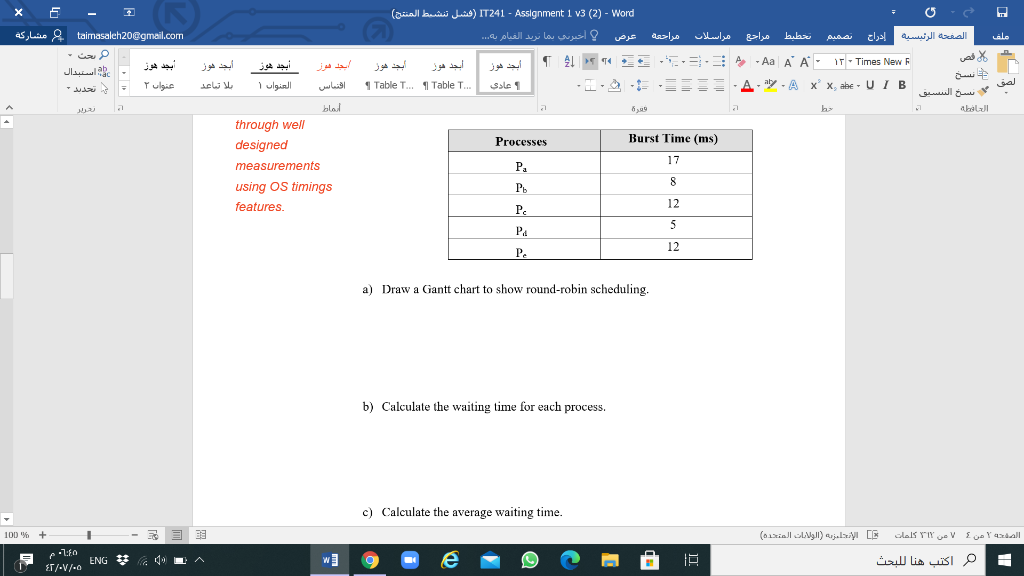Viewport: 1024px width, 576px height.
Task: Open WhatsApp from the taskbar
Action: [530, 561]
